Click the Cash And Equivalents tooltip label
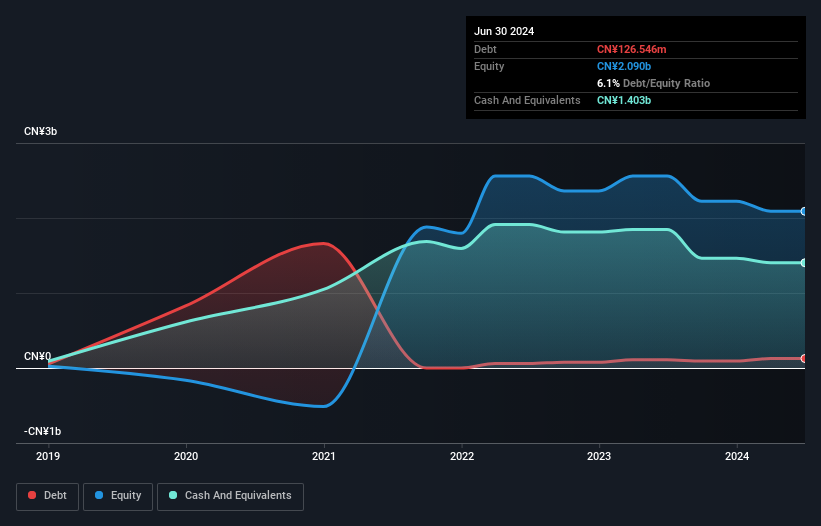This screenshot has width=821, height=526. point(527,100)
